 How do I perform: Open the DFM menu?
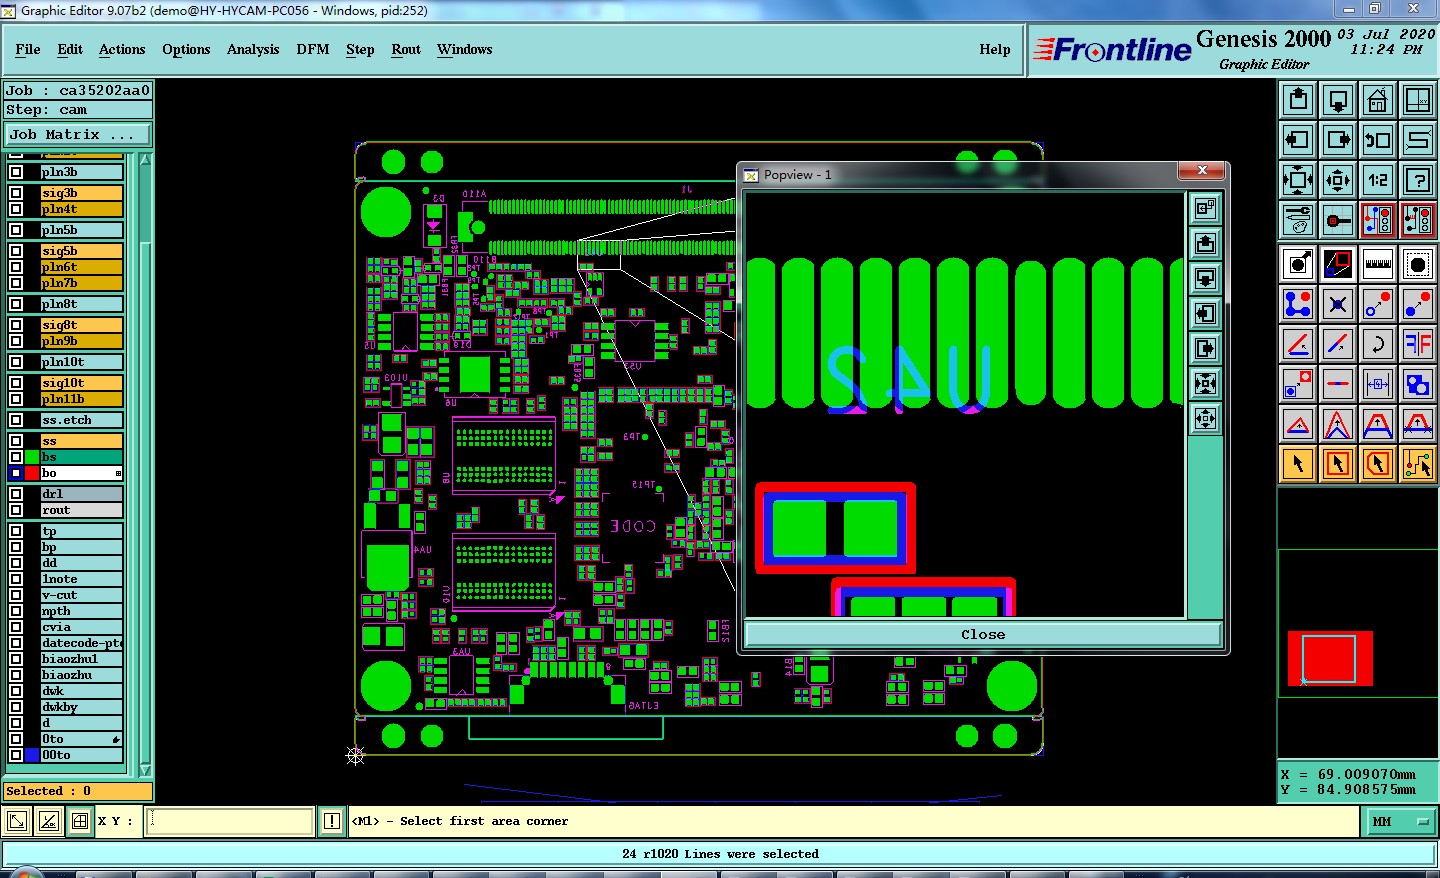[313, 49]
